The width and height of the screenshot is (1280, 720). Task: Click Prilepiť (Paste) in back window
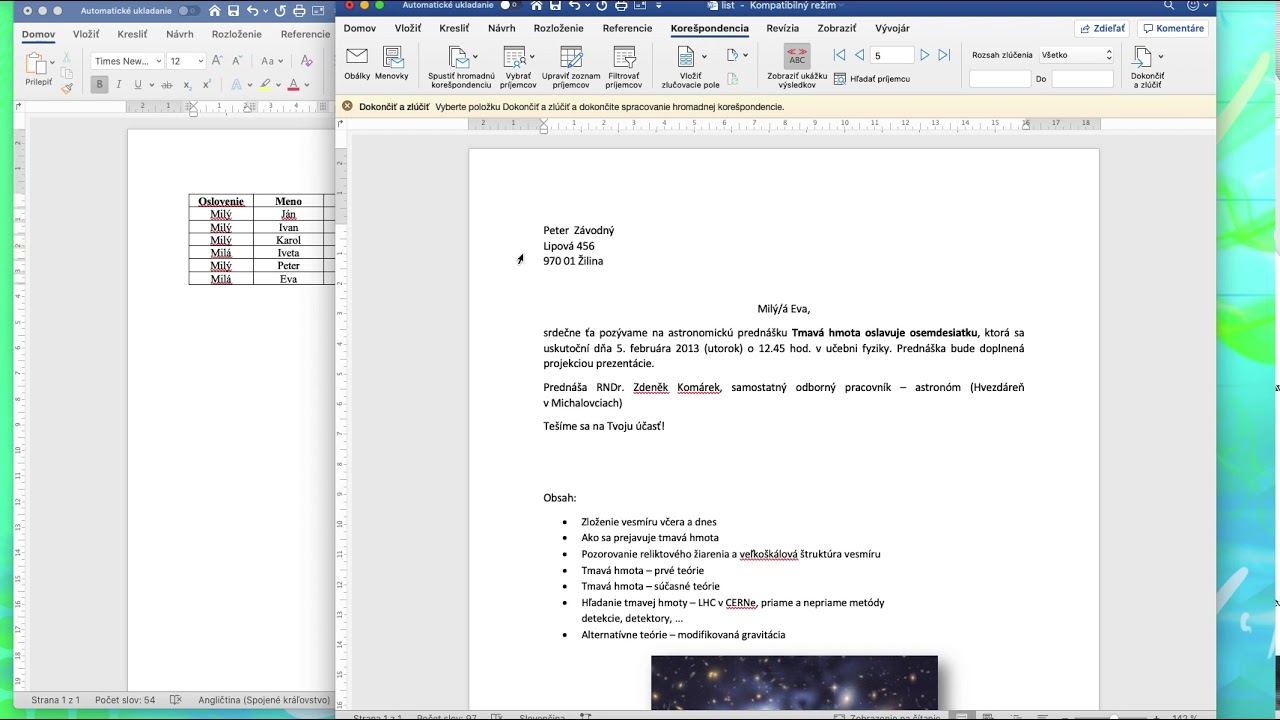[39, 70]
